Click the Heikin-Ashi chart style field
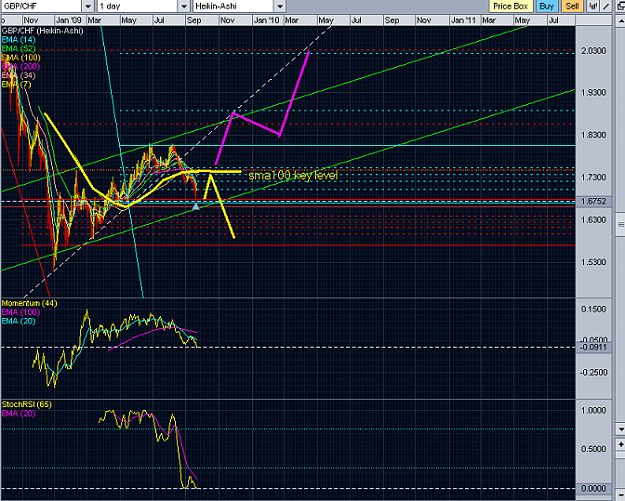The image size is (625, 501). pos(234,6)
